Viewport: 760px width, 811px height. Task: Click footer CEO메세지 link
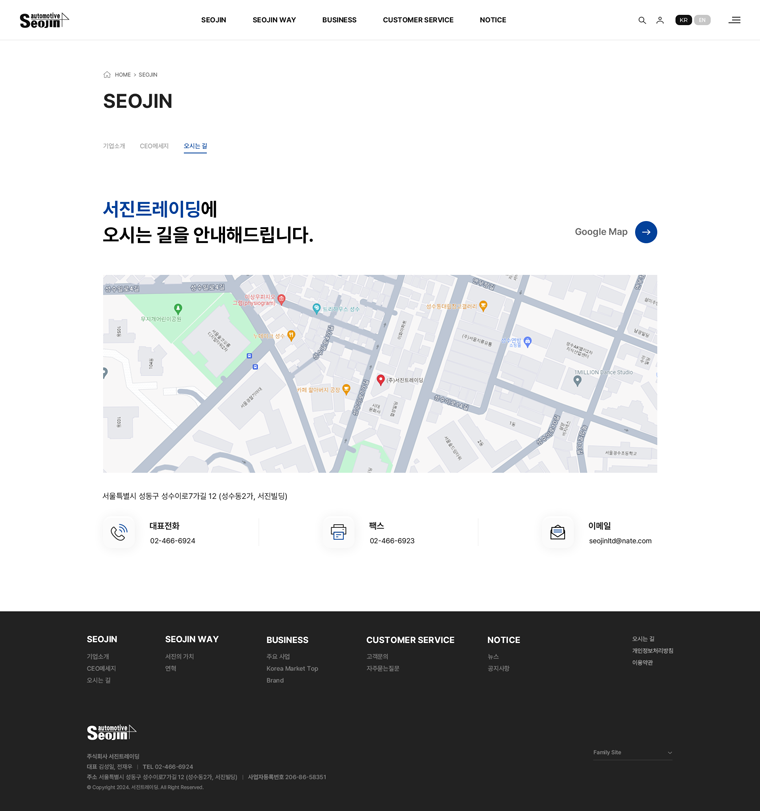(x=101, y=668)
